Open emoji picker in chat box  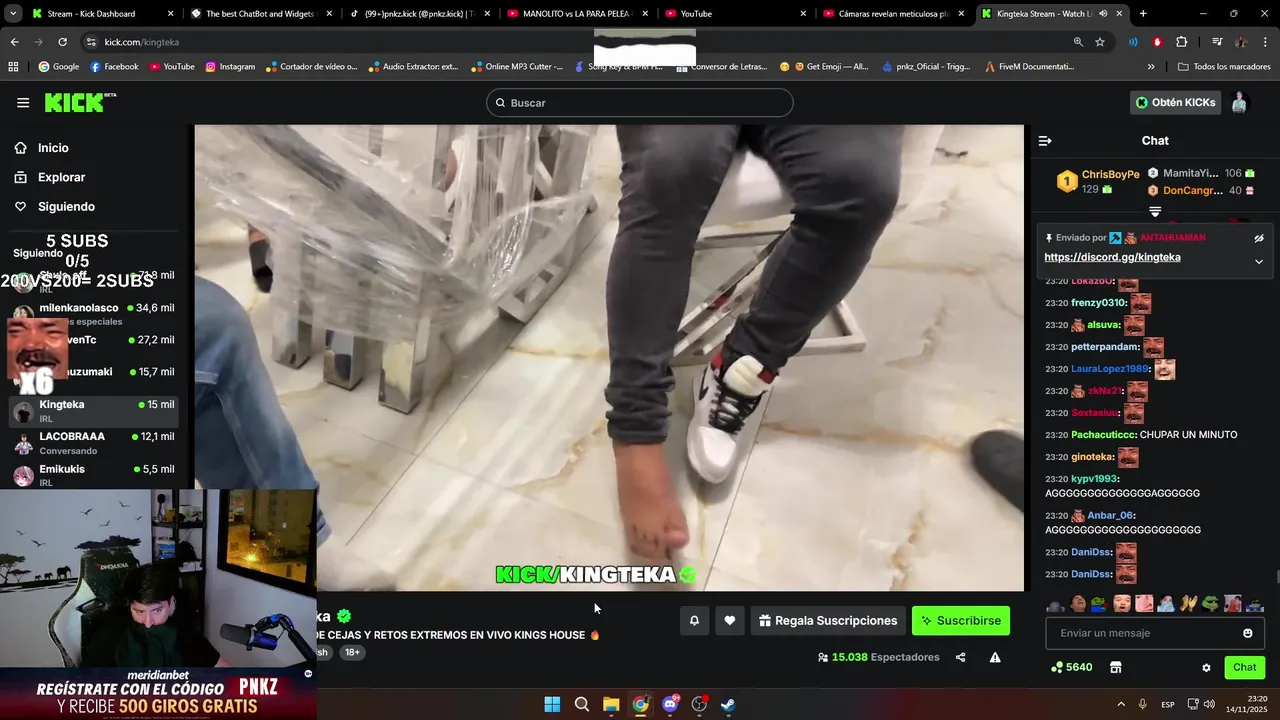coord(1247,633)
